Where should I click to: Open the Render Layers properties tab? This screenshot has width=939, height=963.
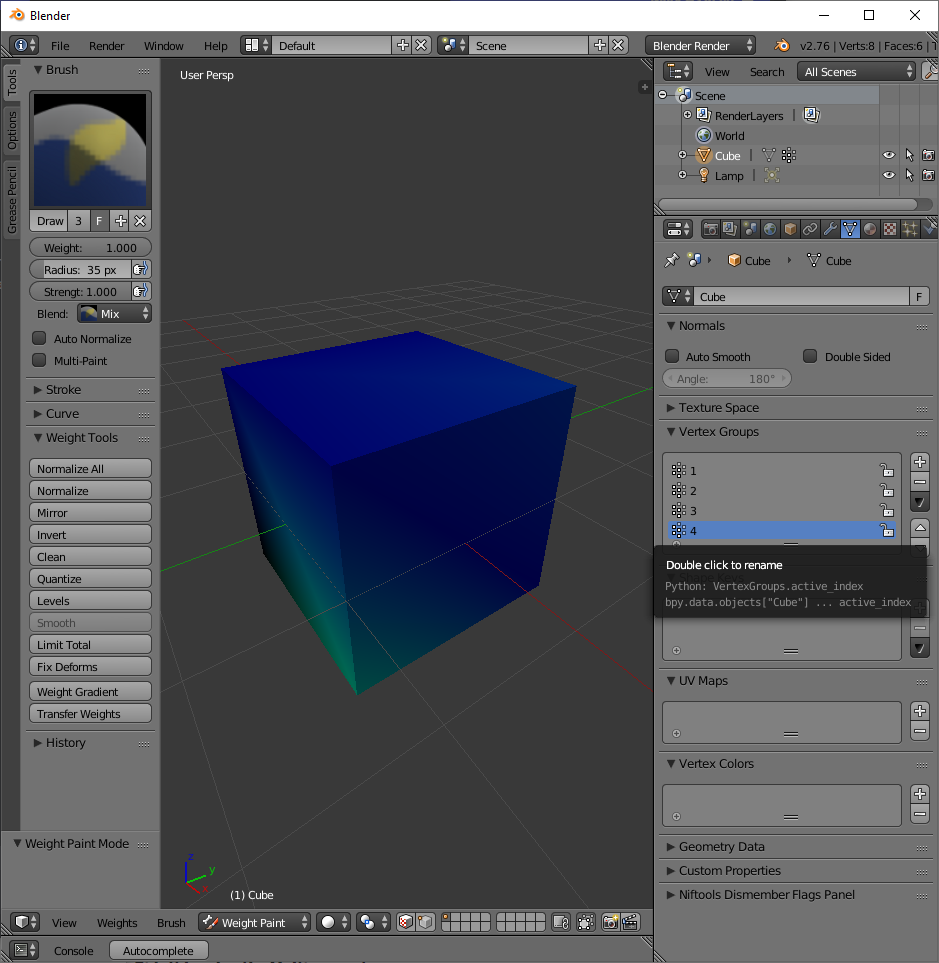click(x=730, y=229)
